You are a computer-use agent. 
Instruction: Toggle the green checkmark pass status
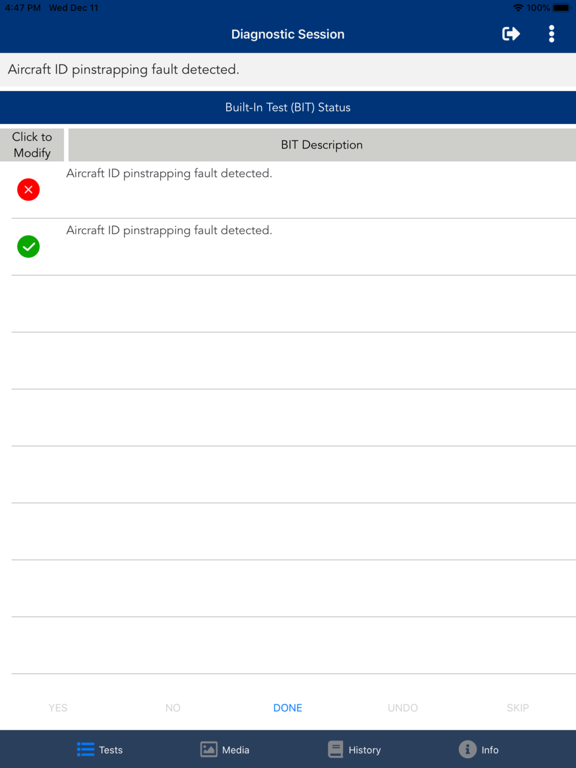click(28, 246)
